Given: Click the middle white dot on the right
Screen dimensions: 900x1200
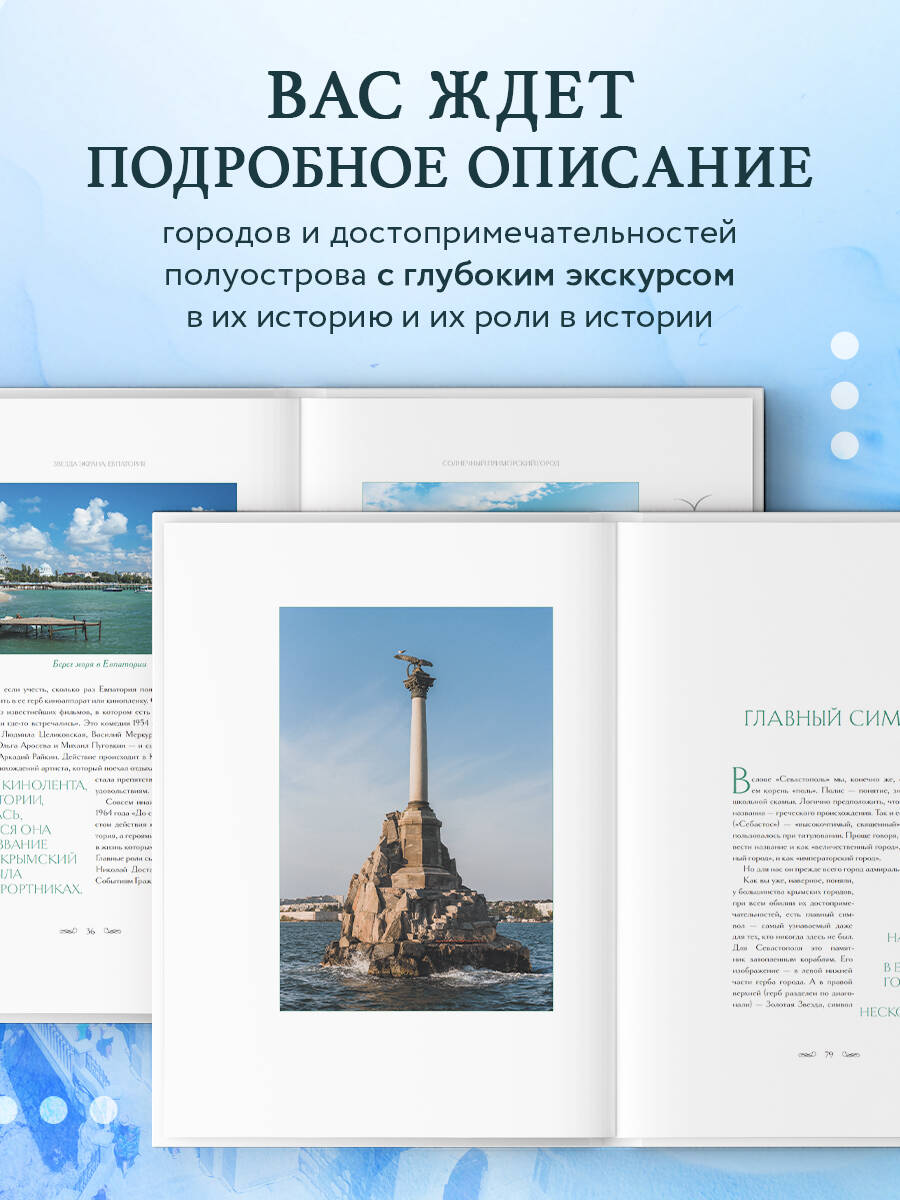Looking at the screenshot, I should click(845, 395).
